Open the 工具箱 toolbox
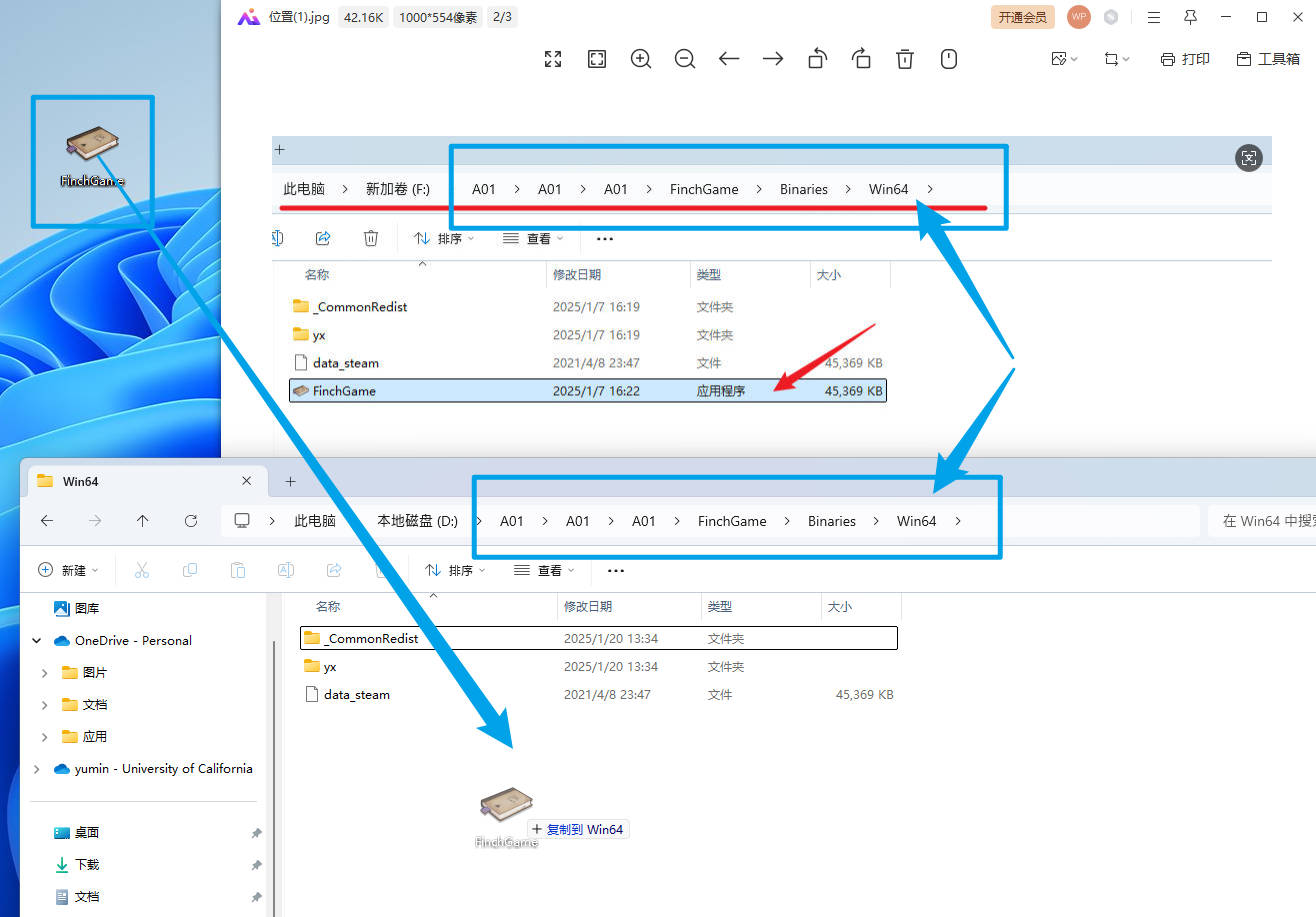1316x917 pixels. pyautogui.click(x=1268, y=59)
